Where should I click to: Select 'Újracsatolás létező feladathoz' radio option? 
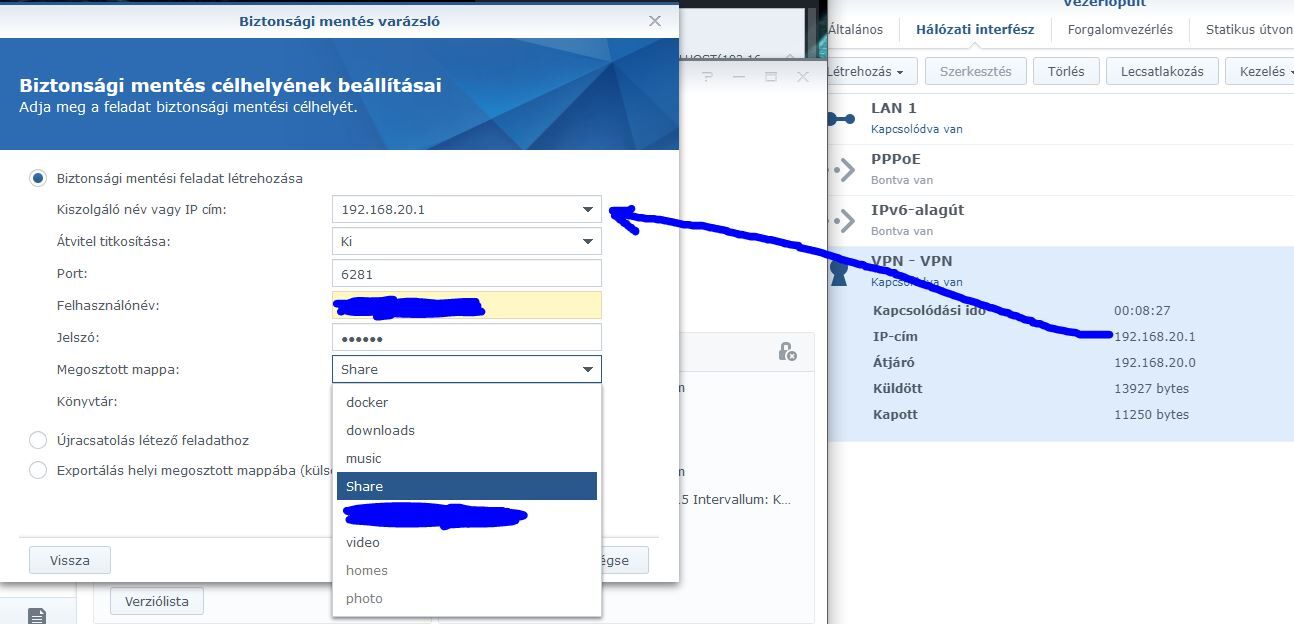[x=38, y=440]
